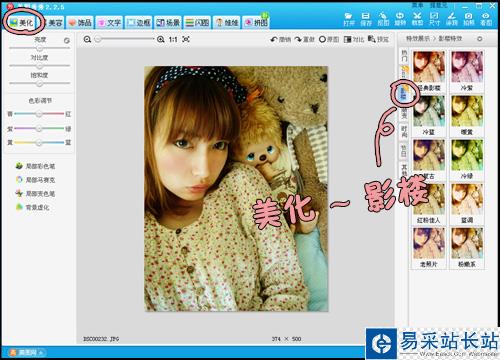
Task: Open the 其他 effects category
Action: 404,169
